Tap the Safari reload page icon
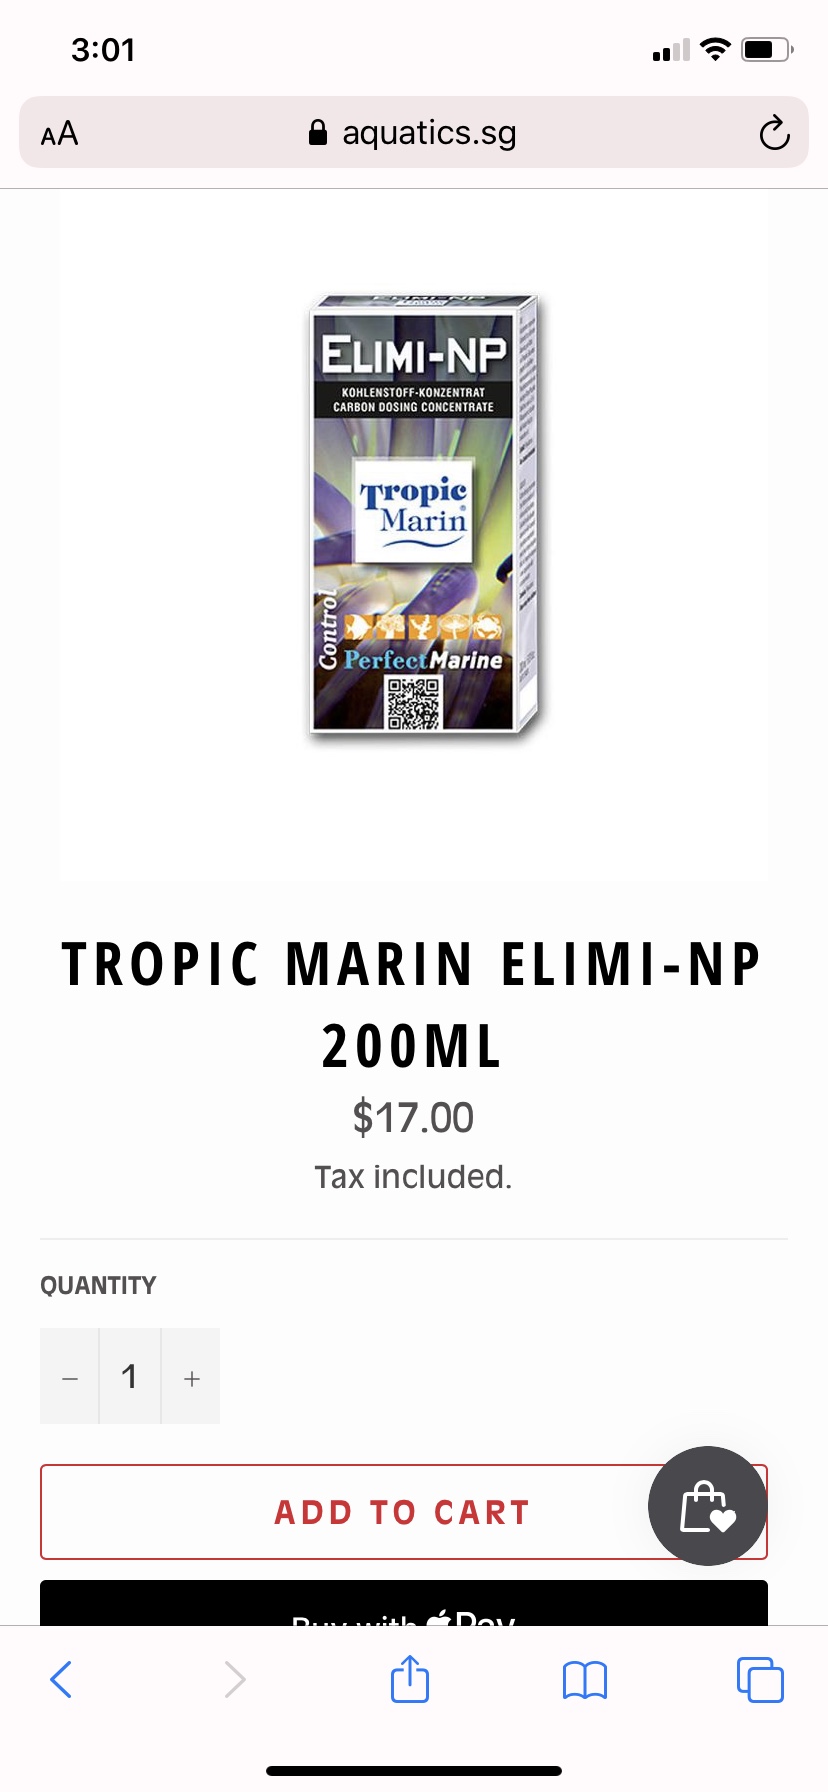 point(774,133)
